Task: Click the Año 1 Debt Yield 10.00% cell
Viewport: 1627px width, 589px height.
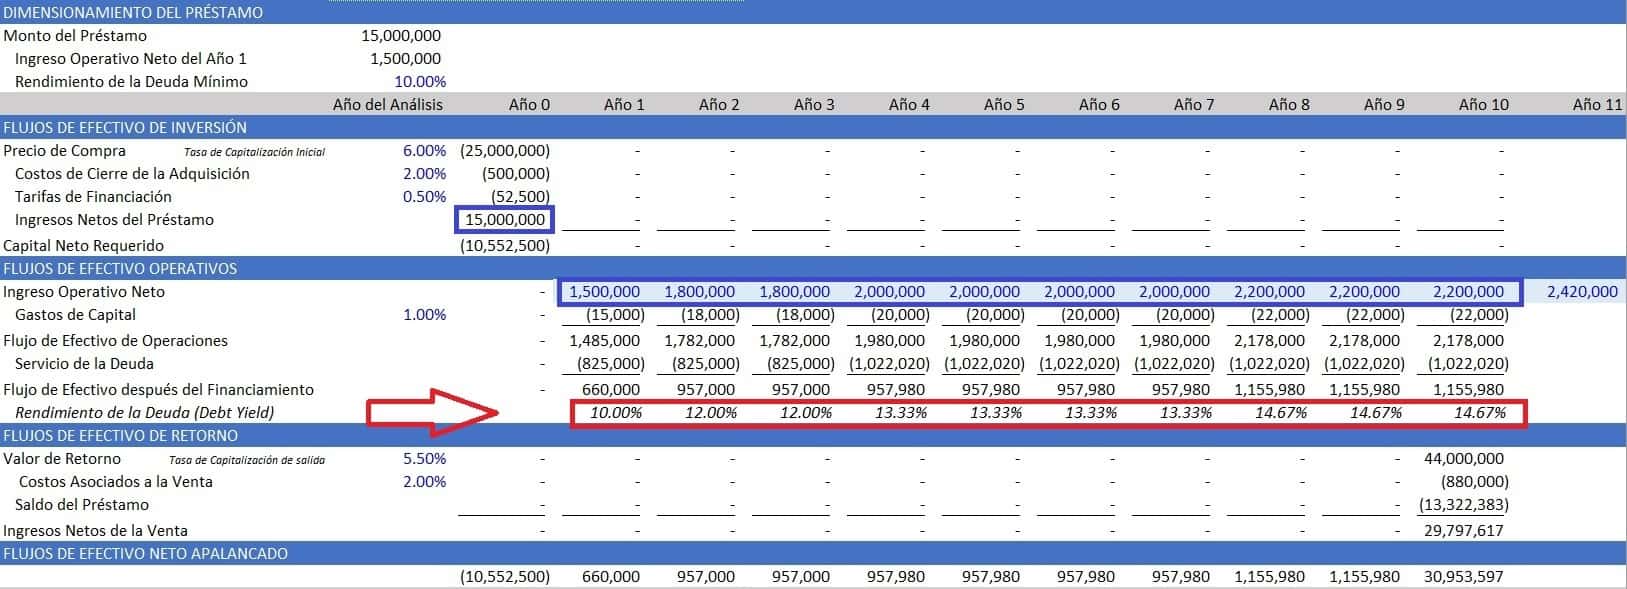Action: pyautogui.click(x=615, y=412)
